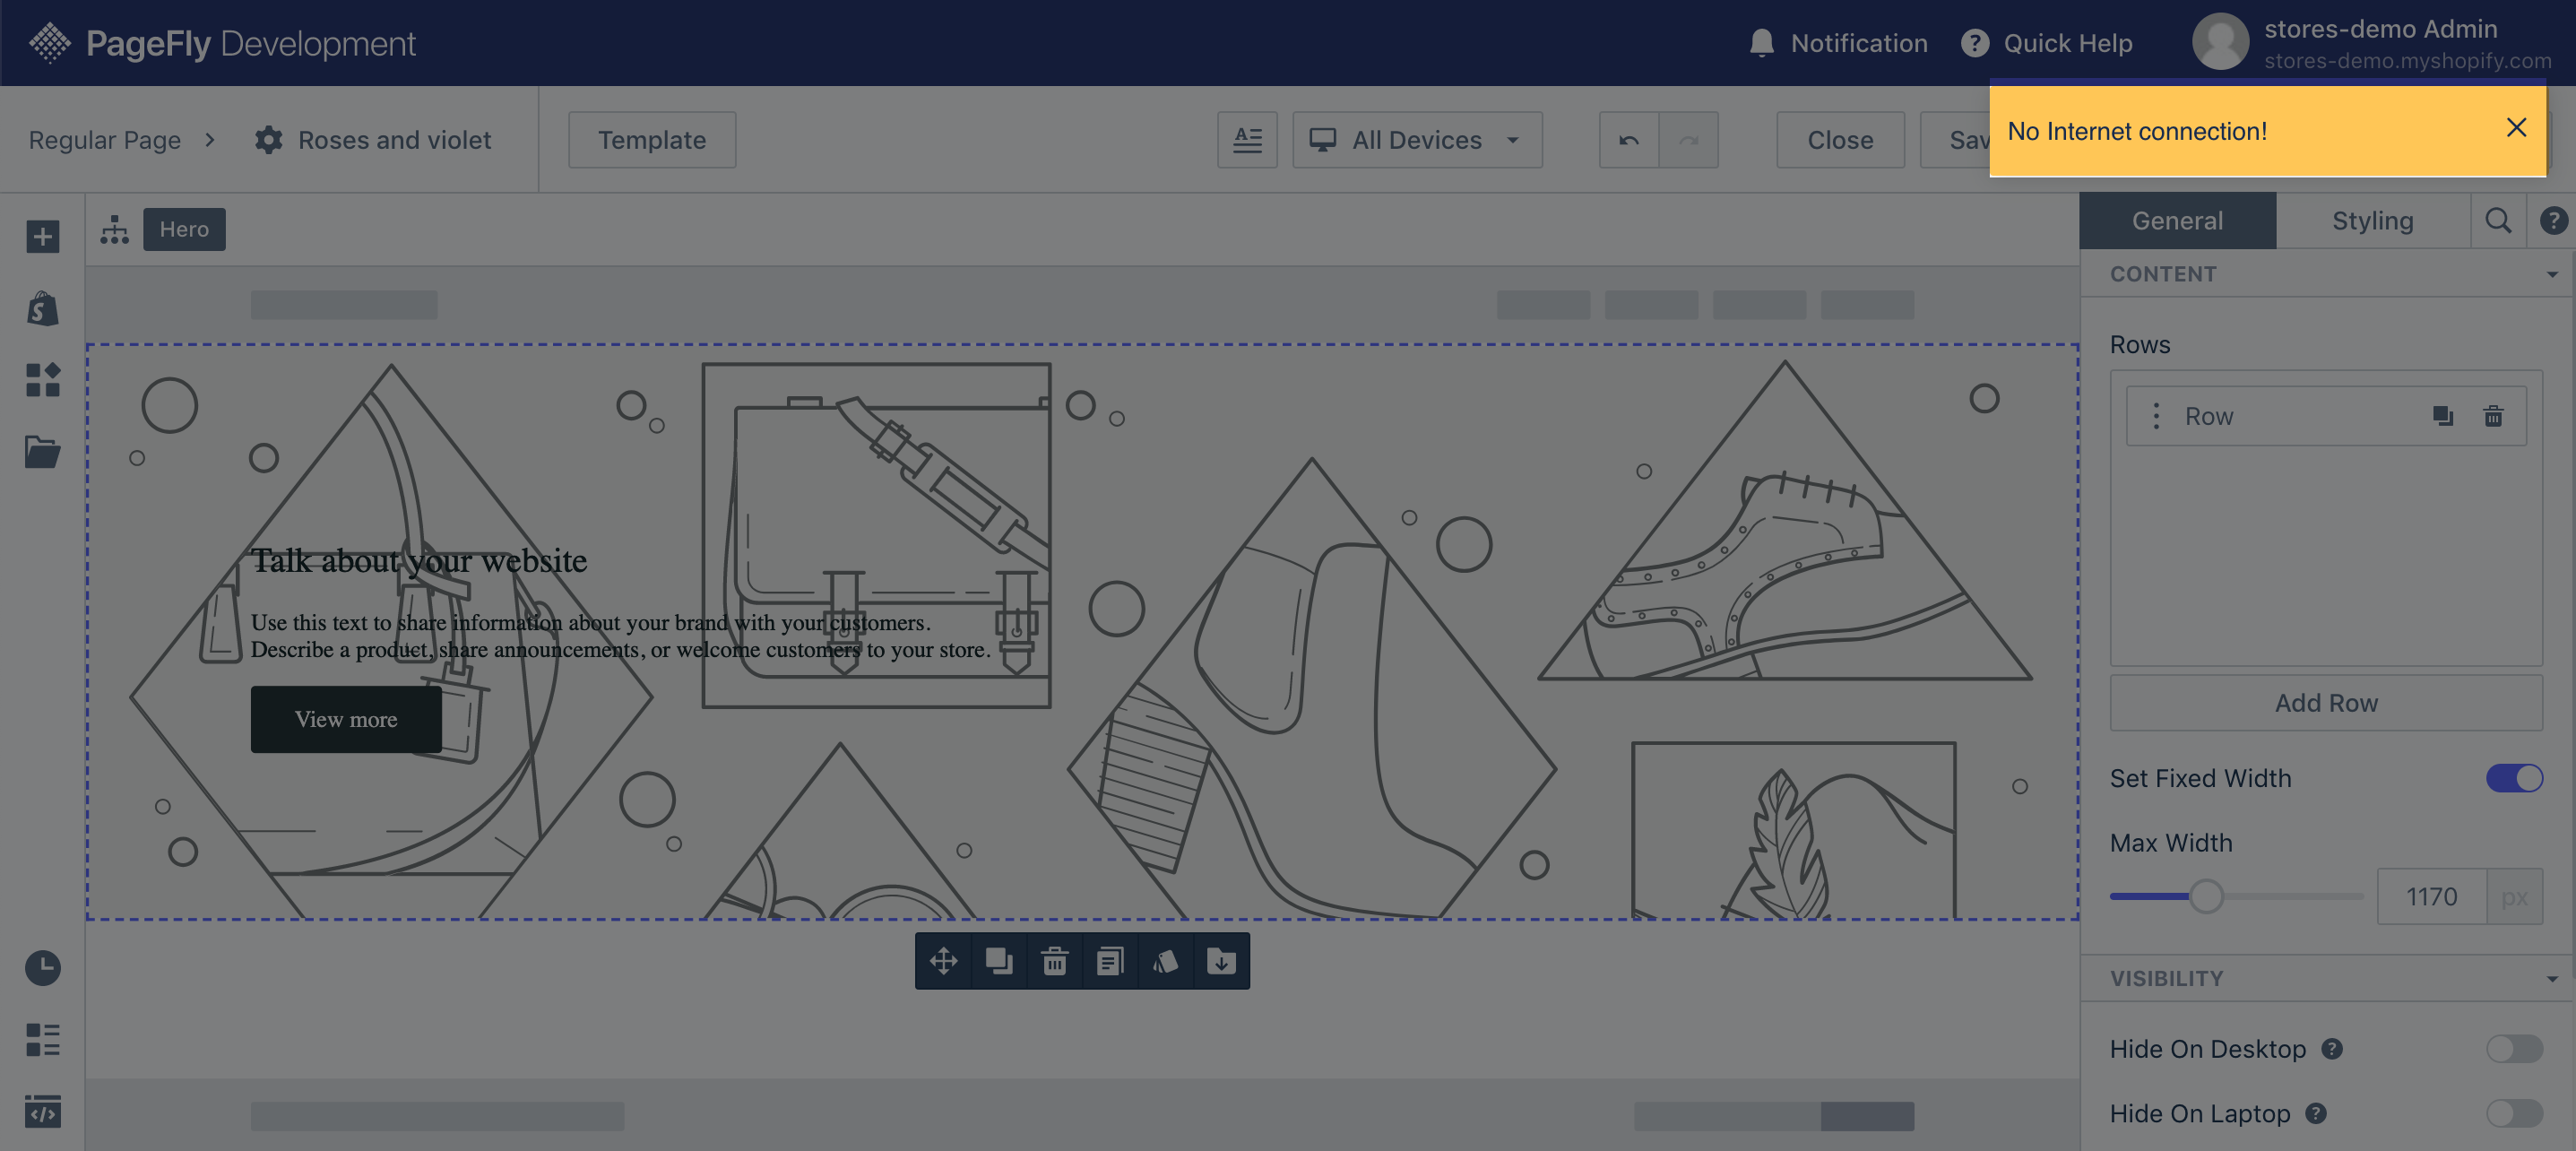Open the All Devices dropdown
The width and height of the screenshot is (2576, 1151).
click(x=1417, y=140)
